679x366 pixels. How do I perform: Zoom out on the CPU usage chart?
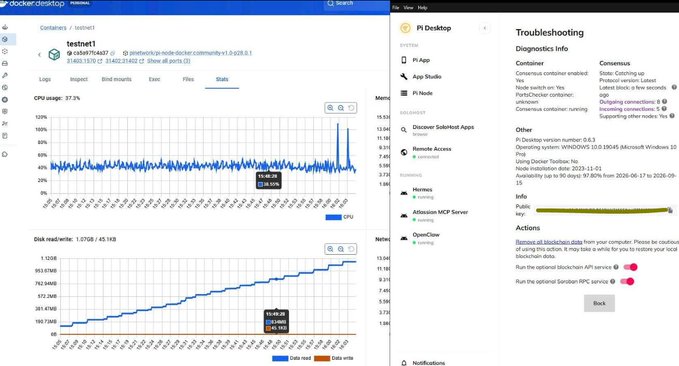[x=341, y=108]
